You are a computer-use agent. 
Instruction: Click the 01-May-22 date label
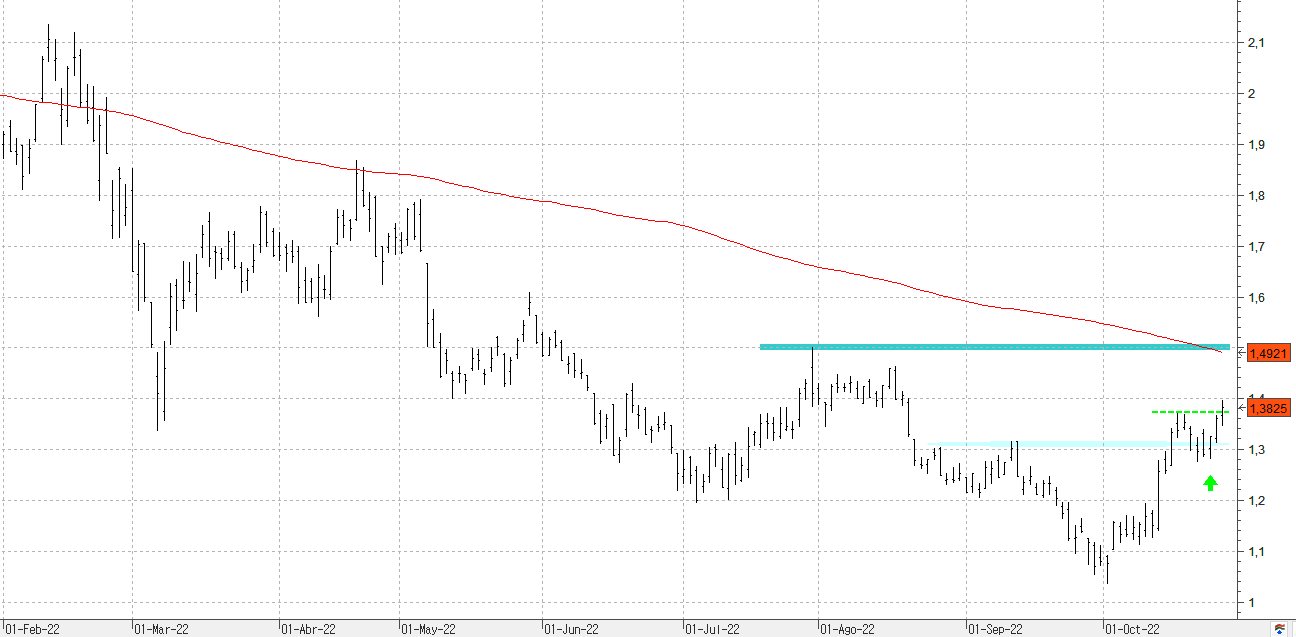coord(428,629)
